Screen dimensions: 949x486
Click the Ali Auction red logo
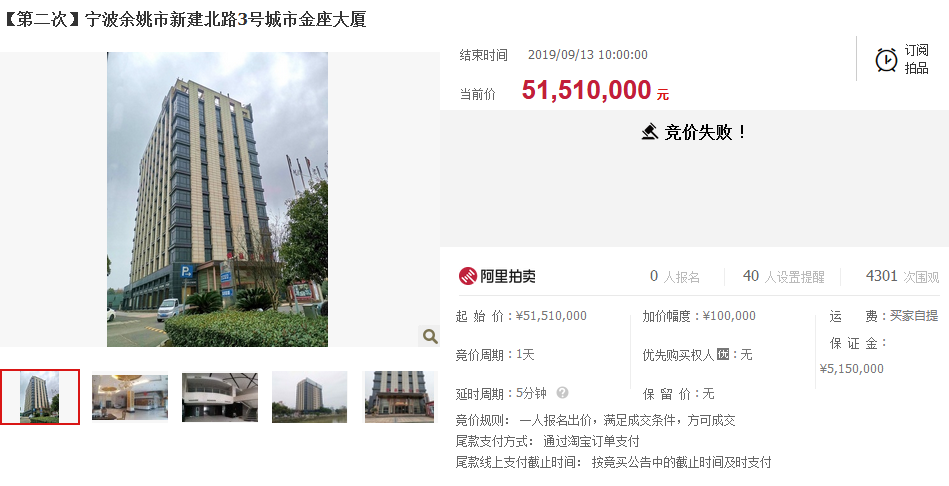click(x=468, y=276)
